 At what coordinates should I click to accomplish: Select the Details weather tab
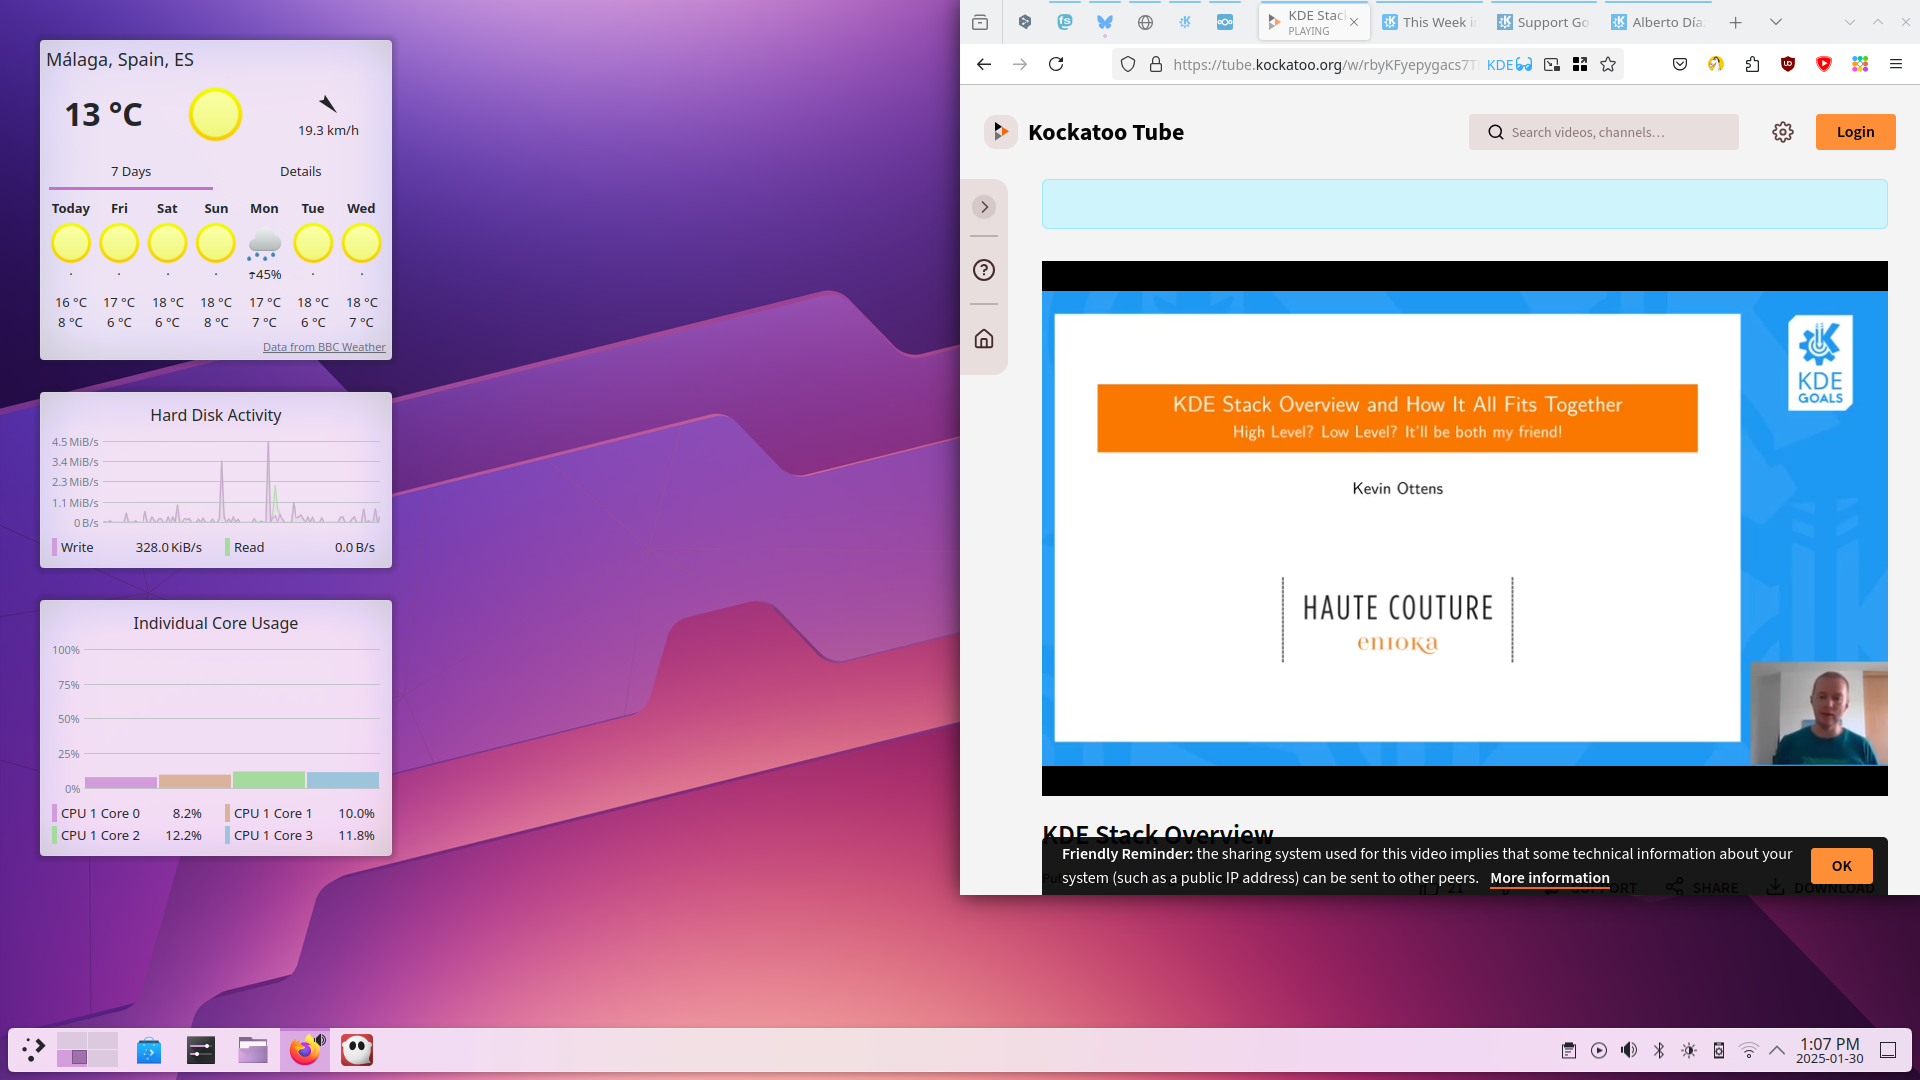[x=299, y=171]
